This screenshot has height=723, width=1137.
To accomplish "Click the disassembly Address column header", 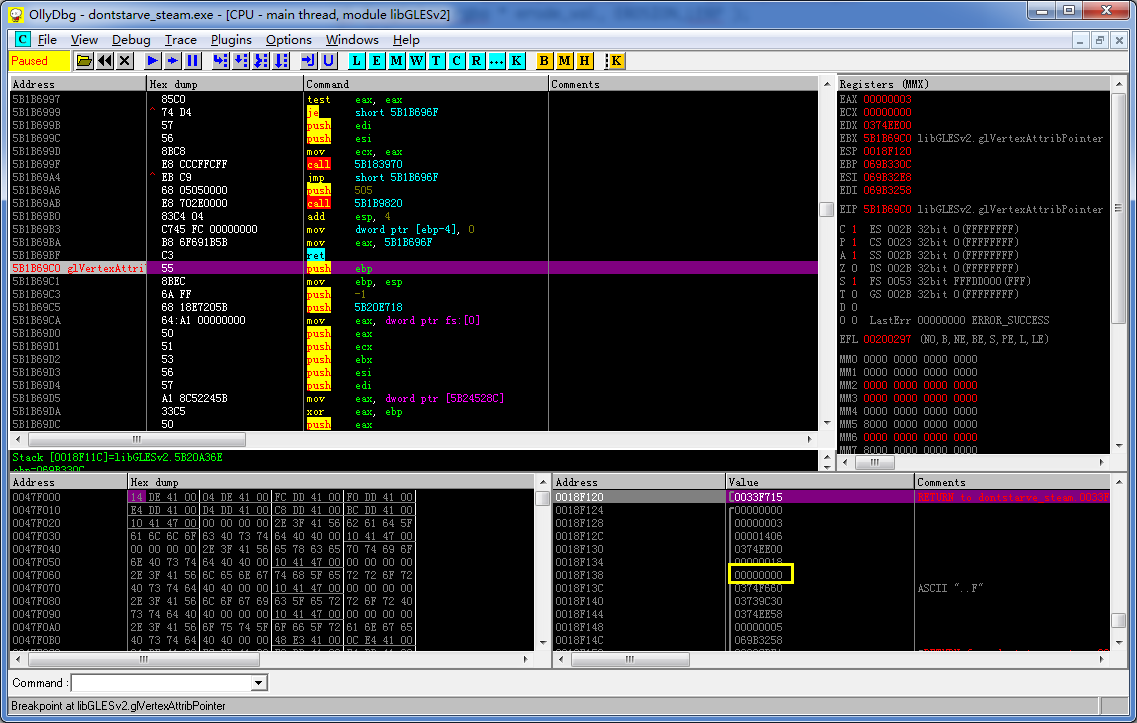I will tap(78, 84).
